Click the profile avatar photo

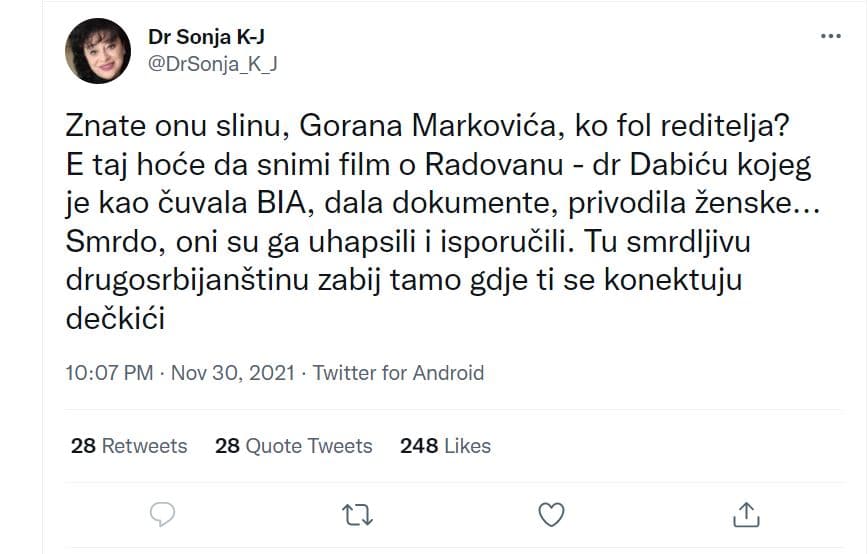[97, 51]
